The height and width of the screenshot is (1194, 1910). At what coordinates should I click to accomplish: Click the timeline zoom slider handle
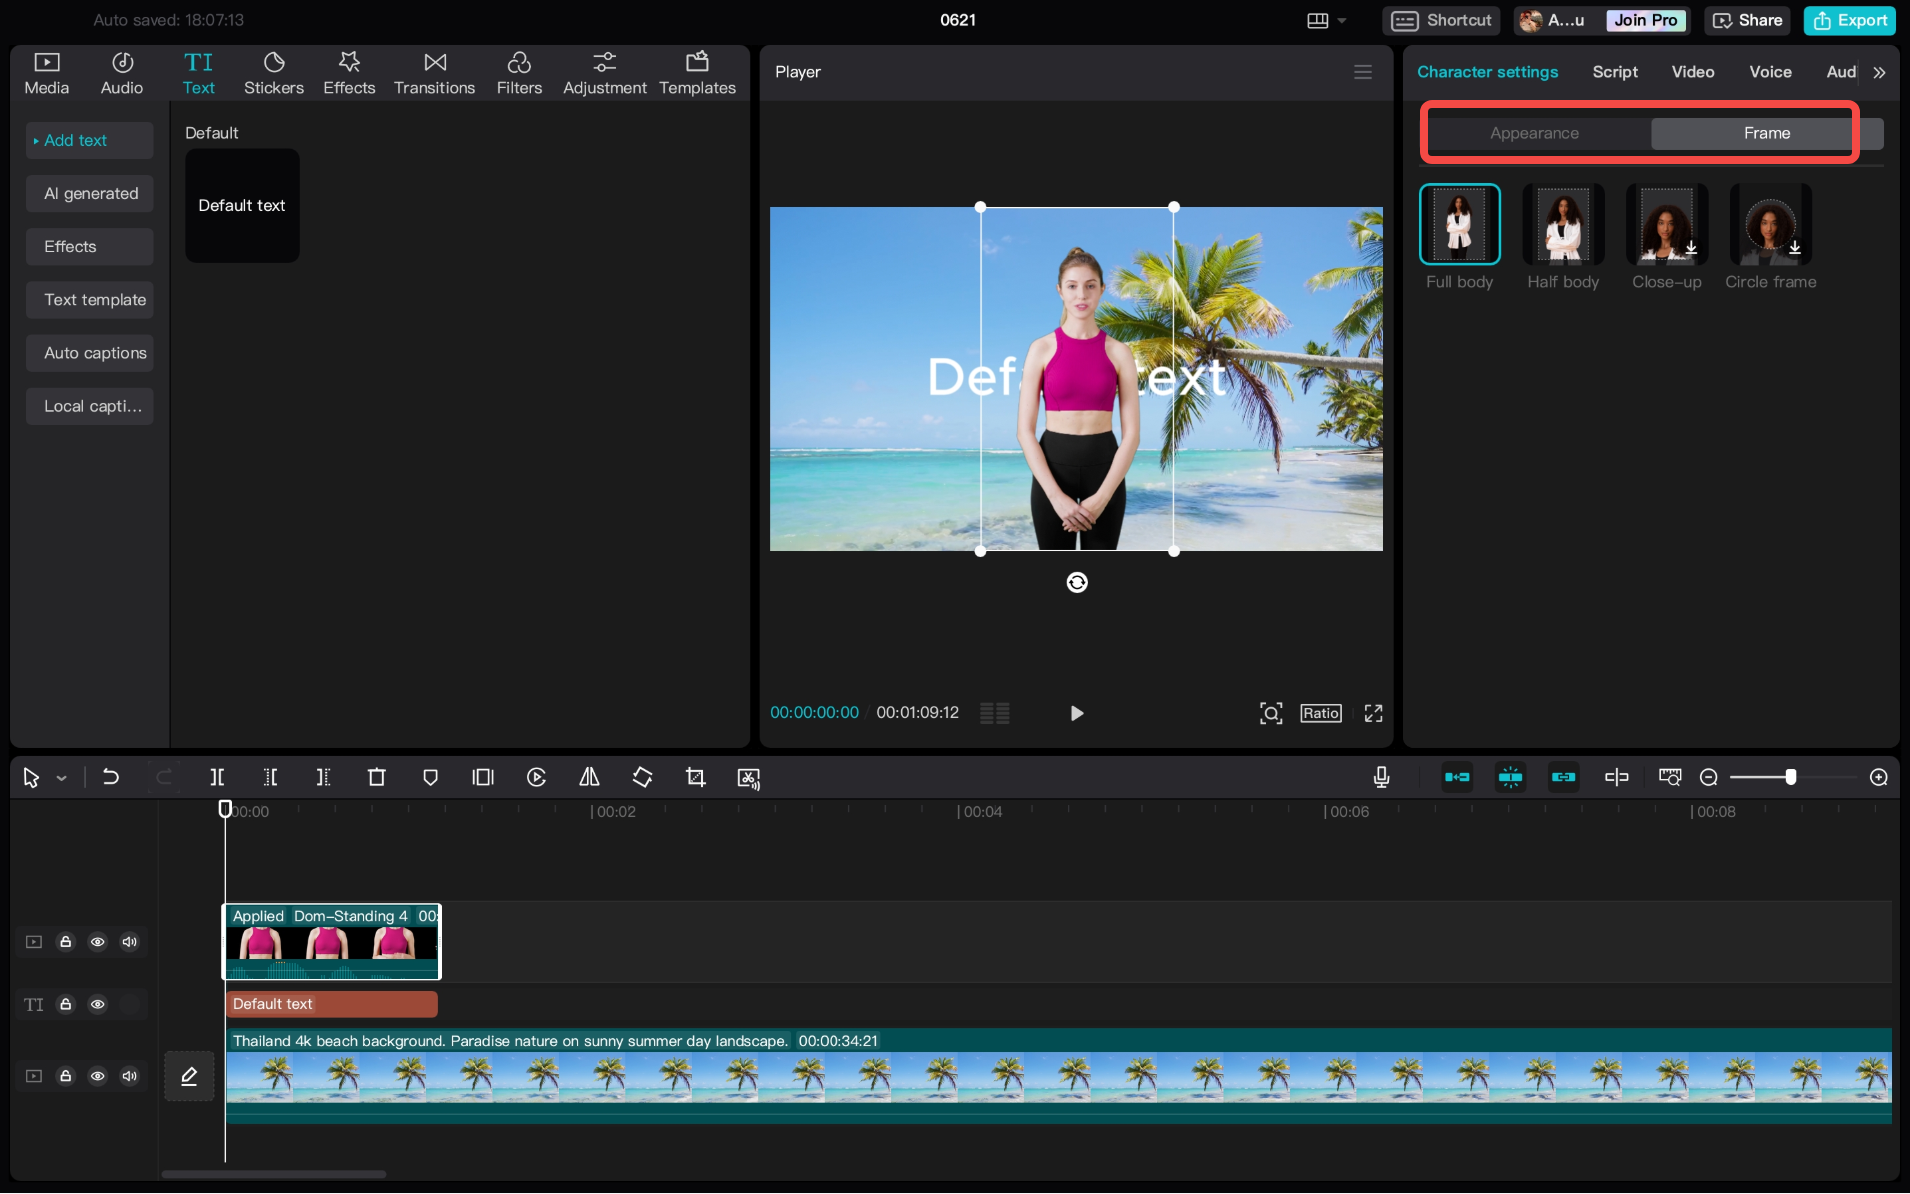coord(1790,777)
